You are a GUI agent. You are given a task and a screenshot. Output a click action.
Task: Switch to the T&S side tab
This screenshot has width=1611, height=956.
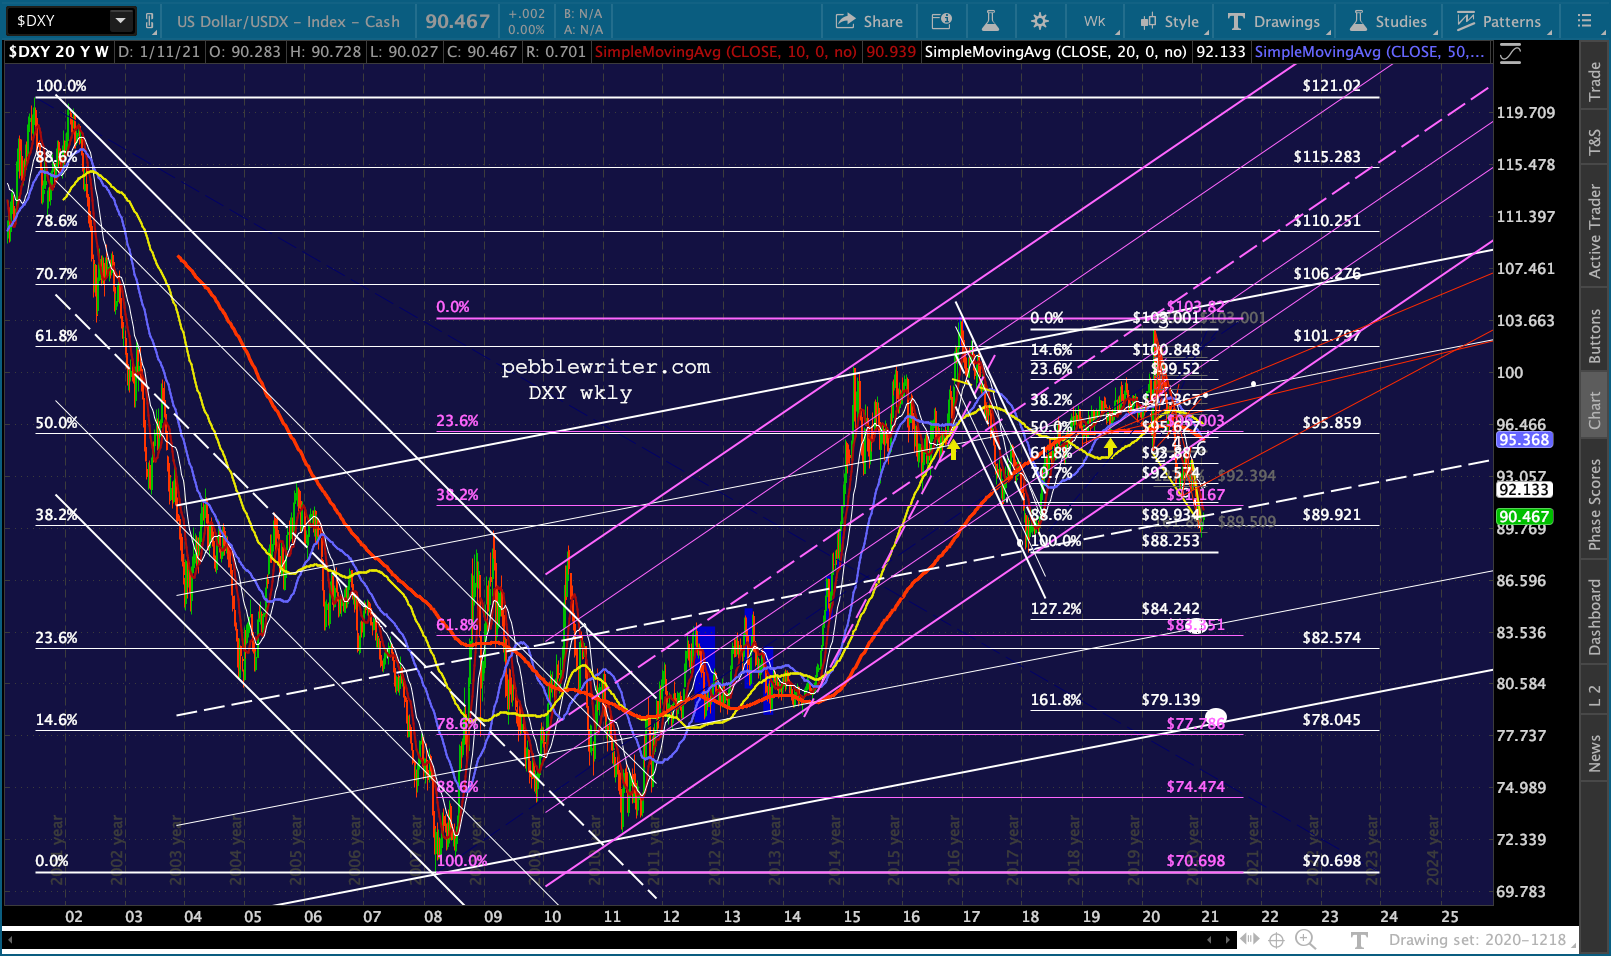click(1595, 143)
